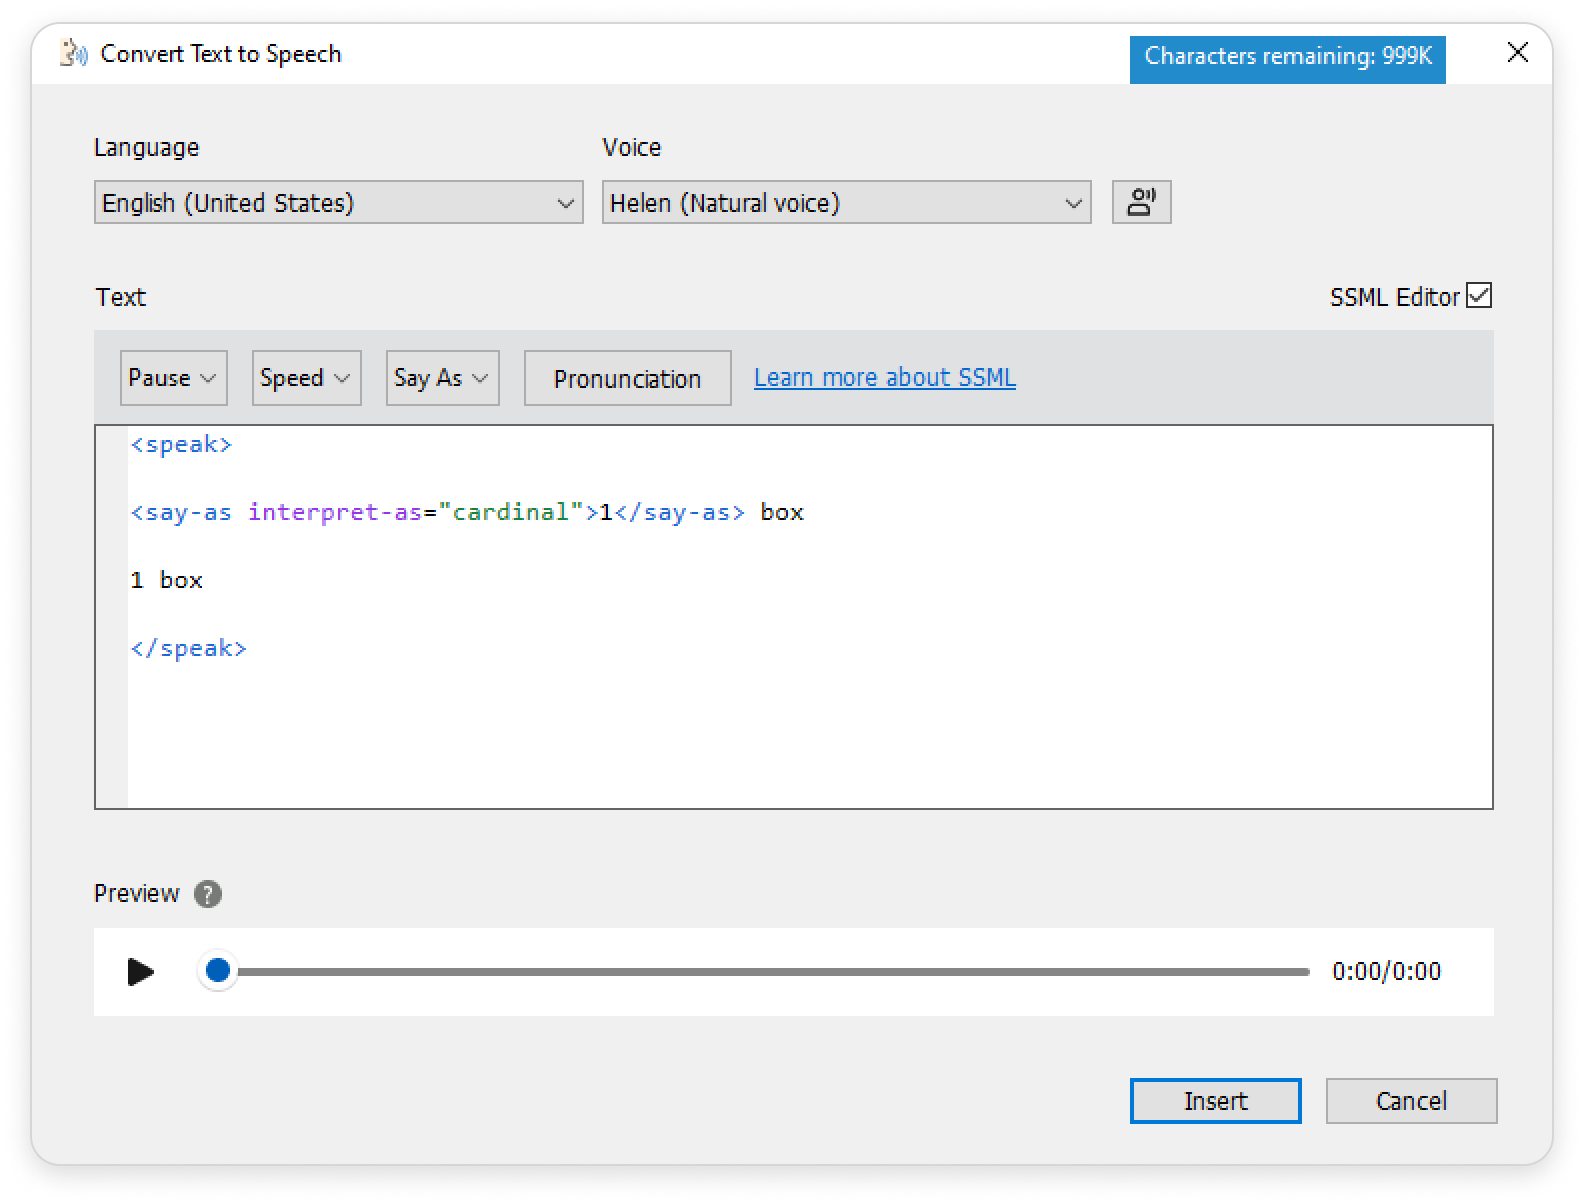This screenshot has height=1204, width=1584.
Task: Click the Cancel button
Action: (1411, 1101)
